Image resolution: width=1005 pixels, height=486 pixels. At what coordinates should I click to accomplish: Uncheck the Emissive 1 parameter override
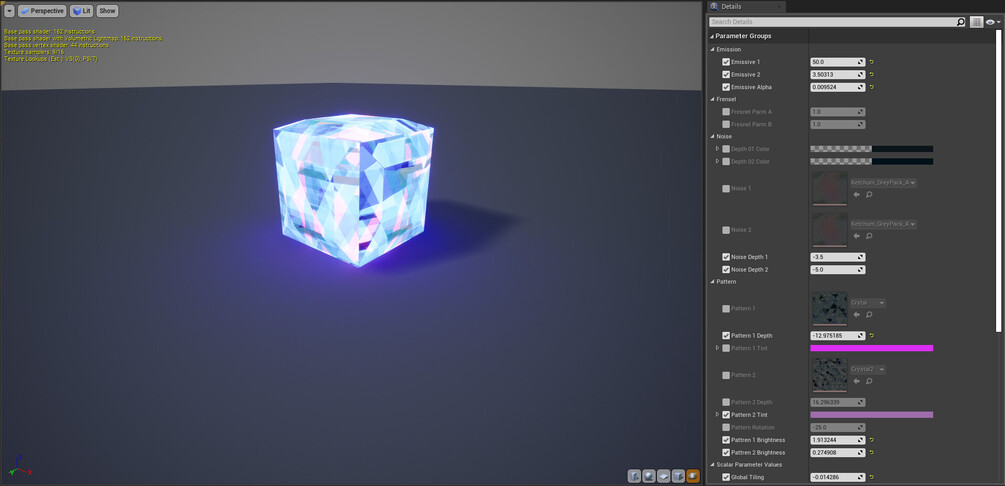coord(726,62)
